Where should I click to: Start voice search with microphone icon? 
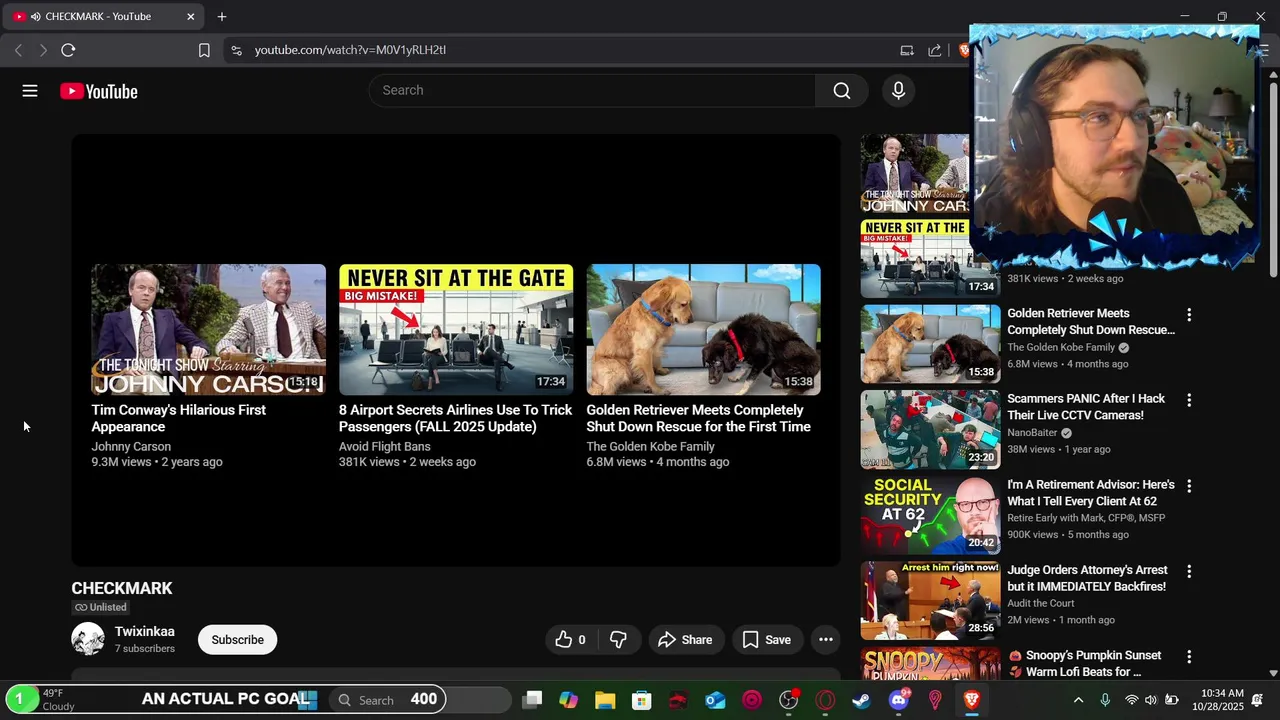pos(898,90)
